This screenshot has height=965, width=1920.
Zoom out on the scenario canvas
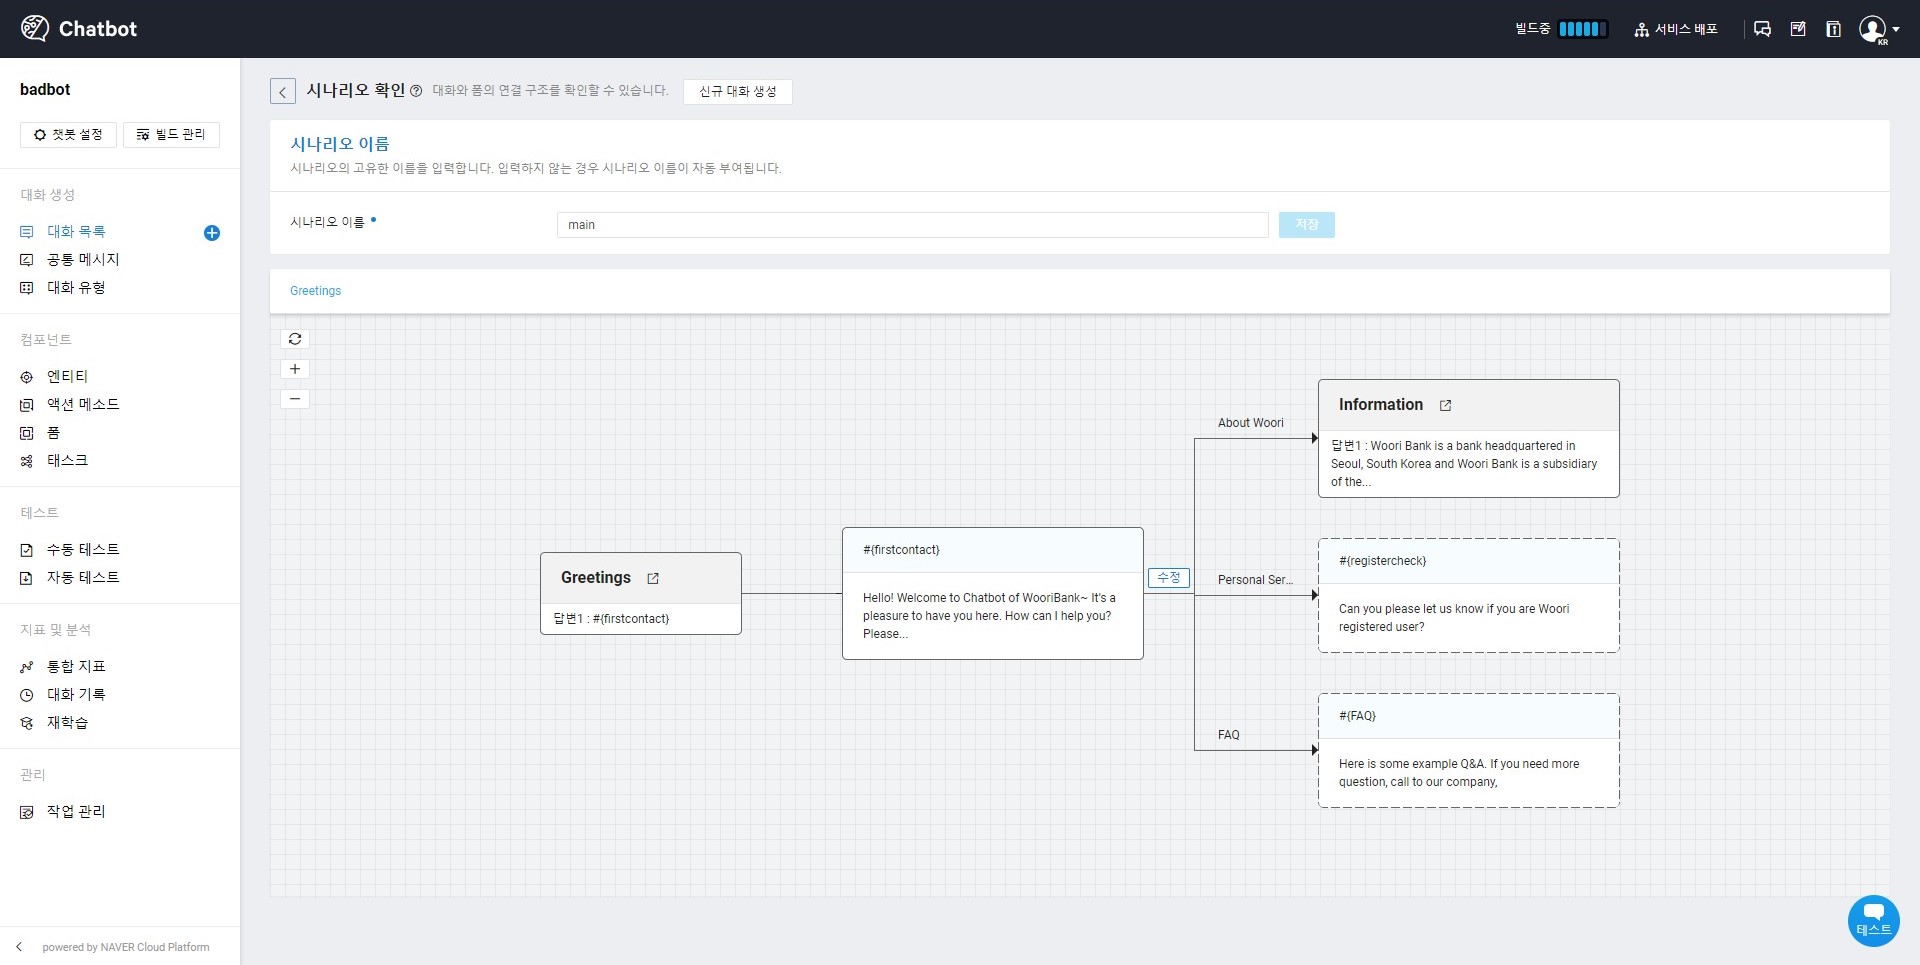(x=295, y=399)
